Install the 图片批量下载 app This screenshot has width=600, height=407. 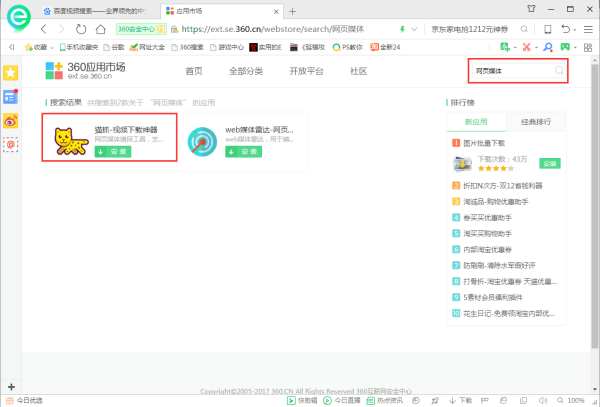tap(550, 164)
